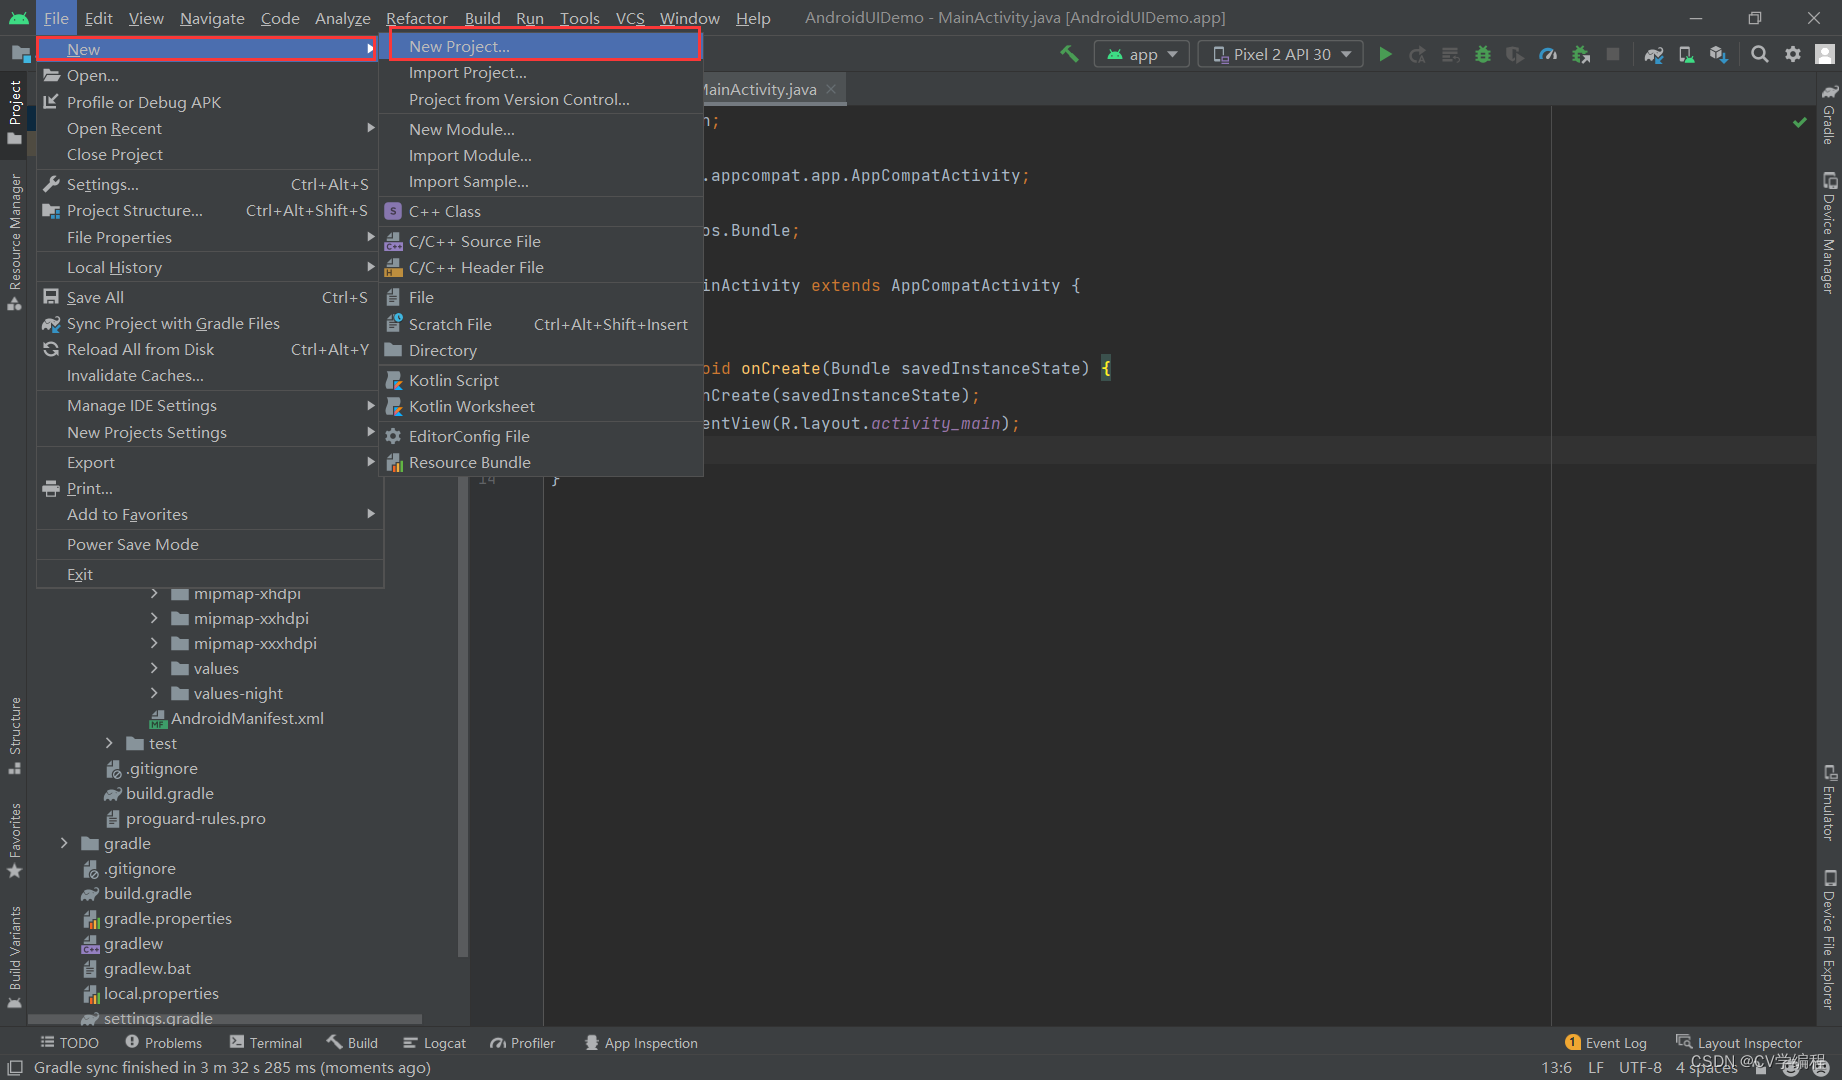The image size is (1842, 1080).
Task: Choose Kotlin Script menu entry
Action: tap(541, 380)
